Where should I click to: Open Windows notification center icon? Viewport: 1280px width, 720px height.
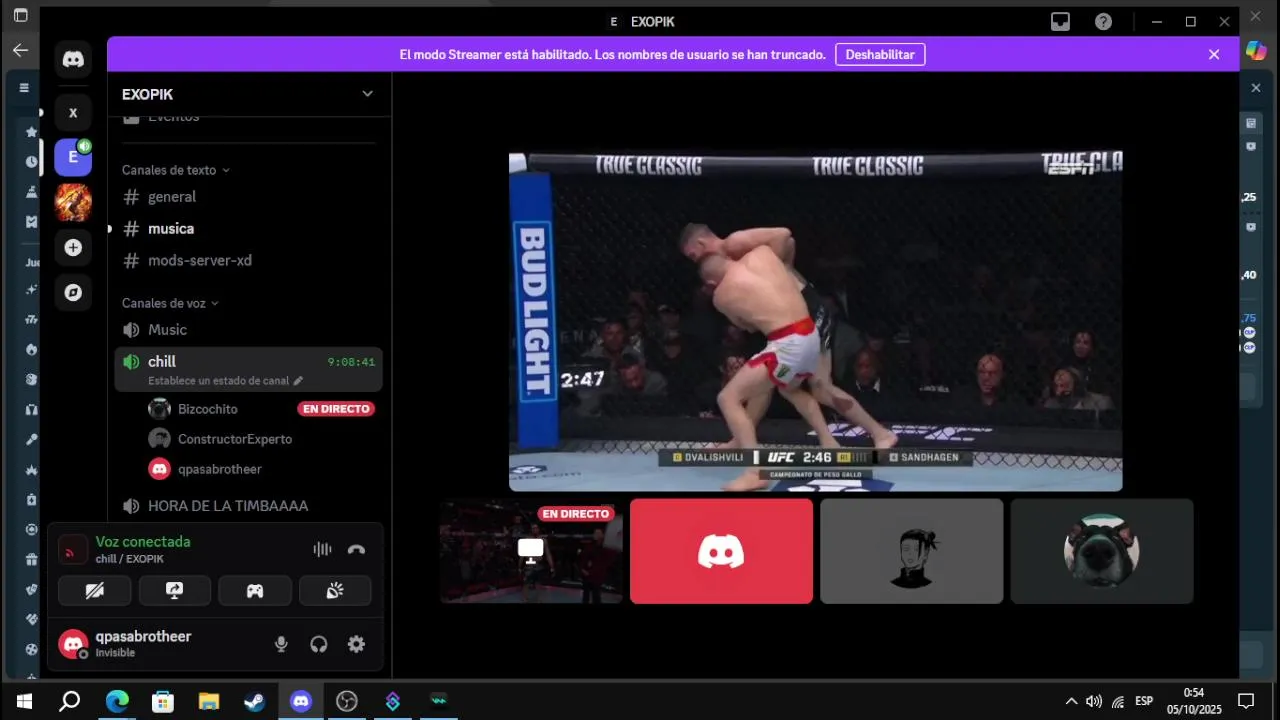tap(1246, 701)
